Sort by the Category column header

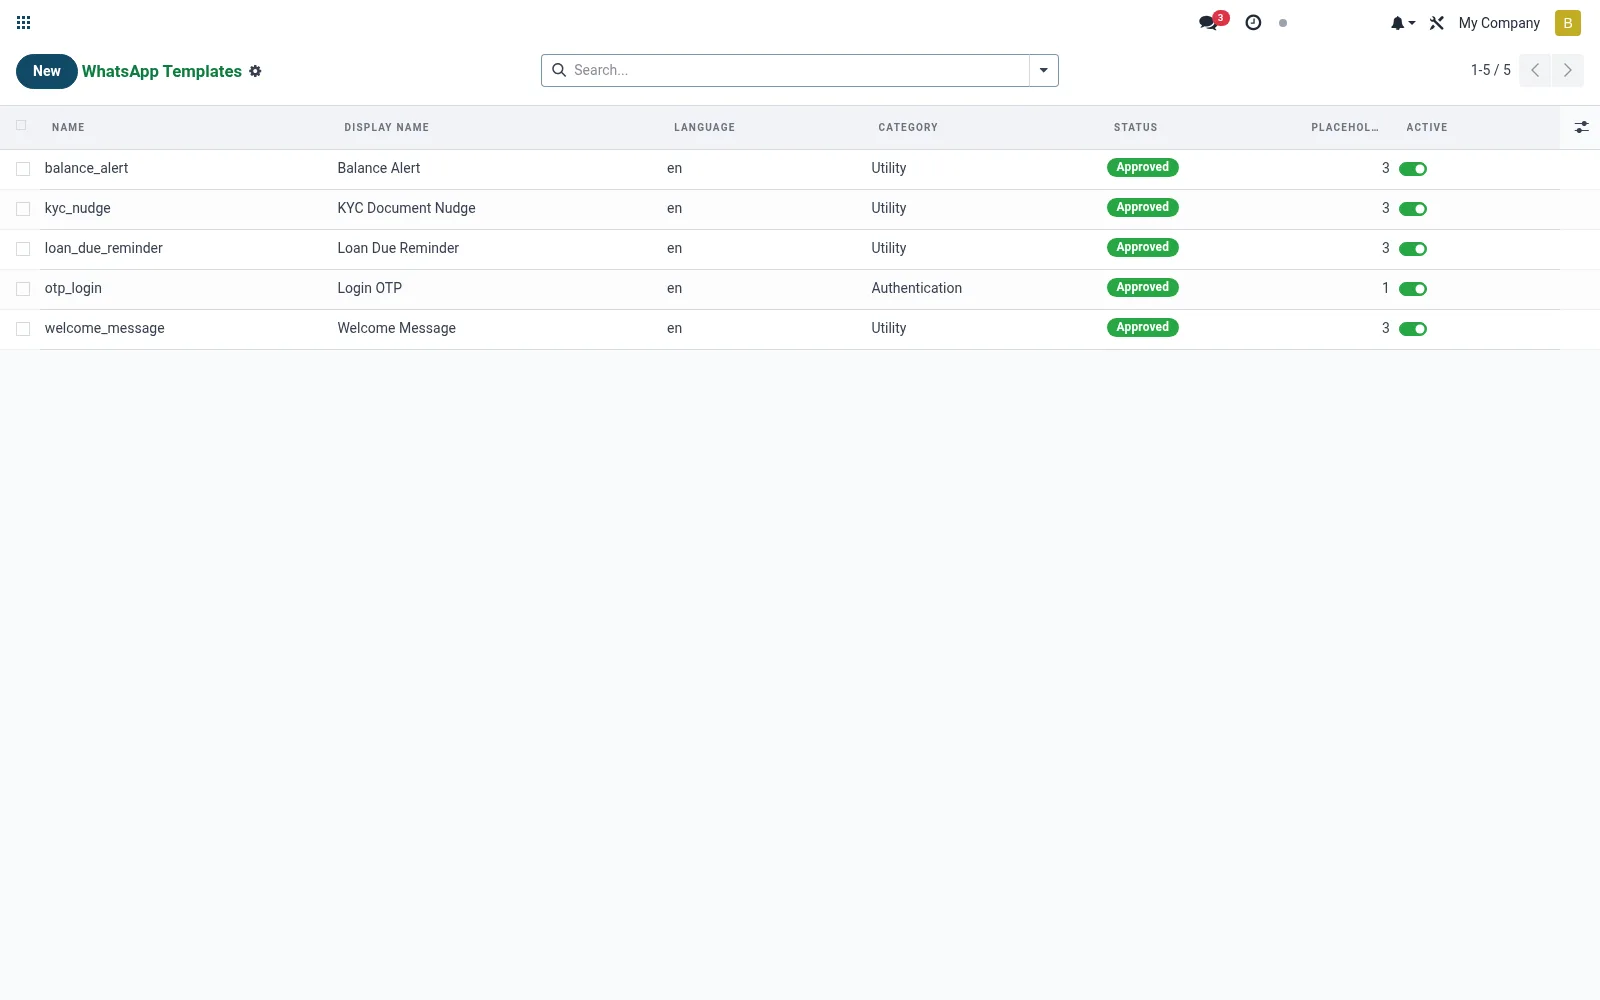(x=908, y=127)
